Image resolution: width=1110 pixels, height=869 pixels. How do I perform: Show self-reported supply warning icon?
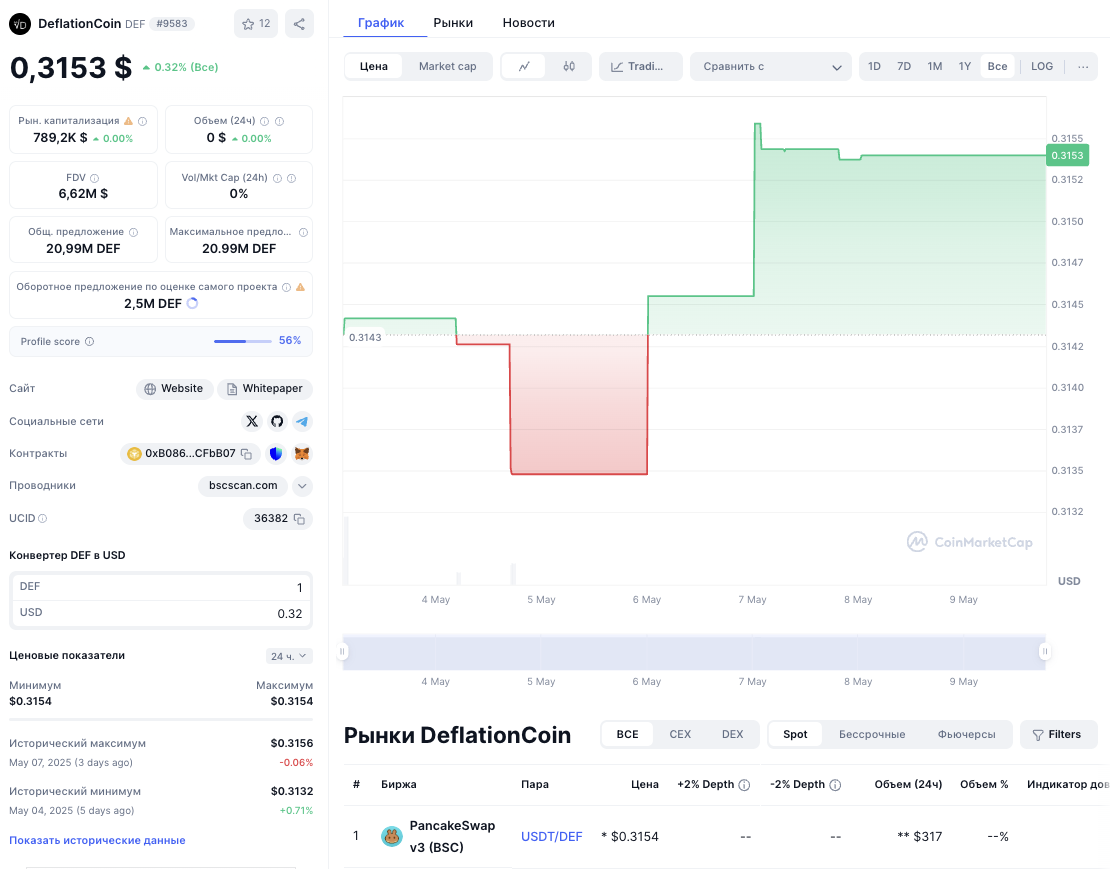point(300,287)
